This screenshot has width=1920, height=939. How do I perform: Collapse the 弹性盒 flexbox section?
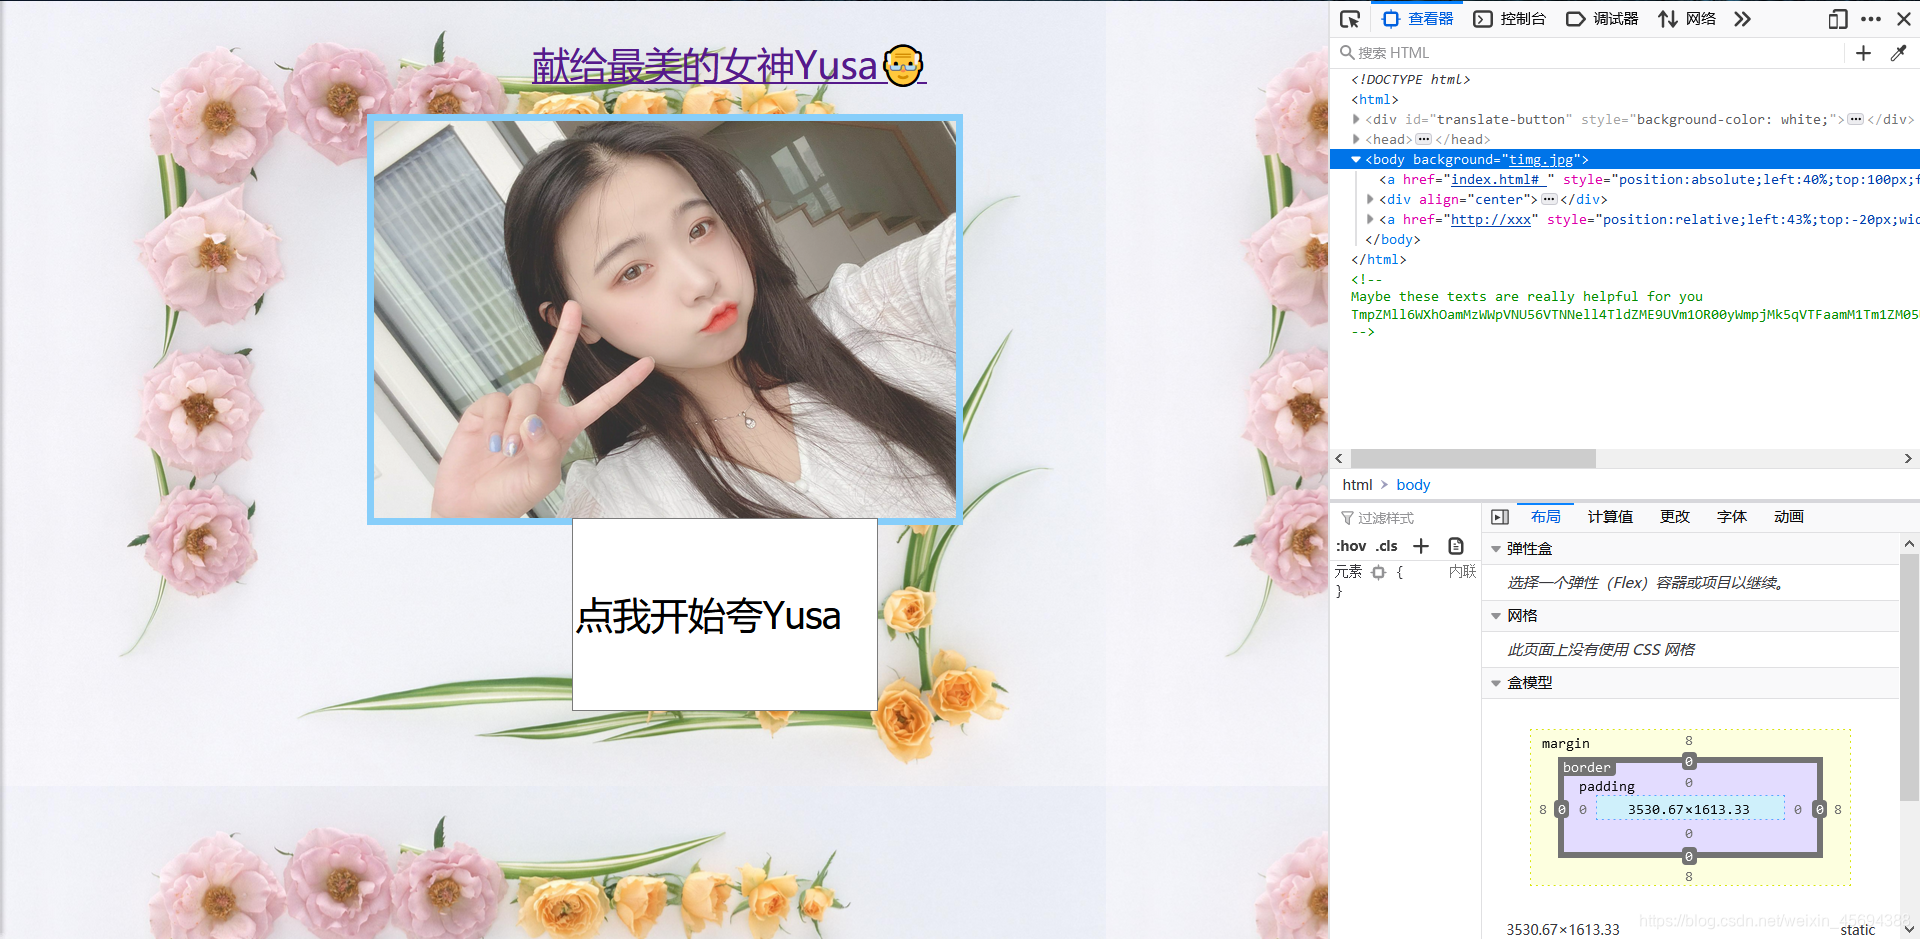tap(1496, 548)
